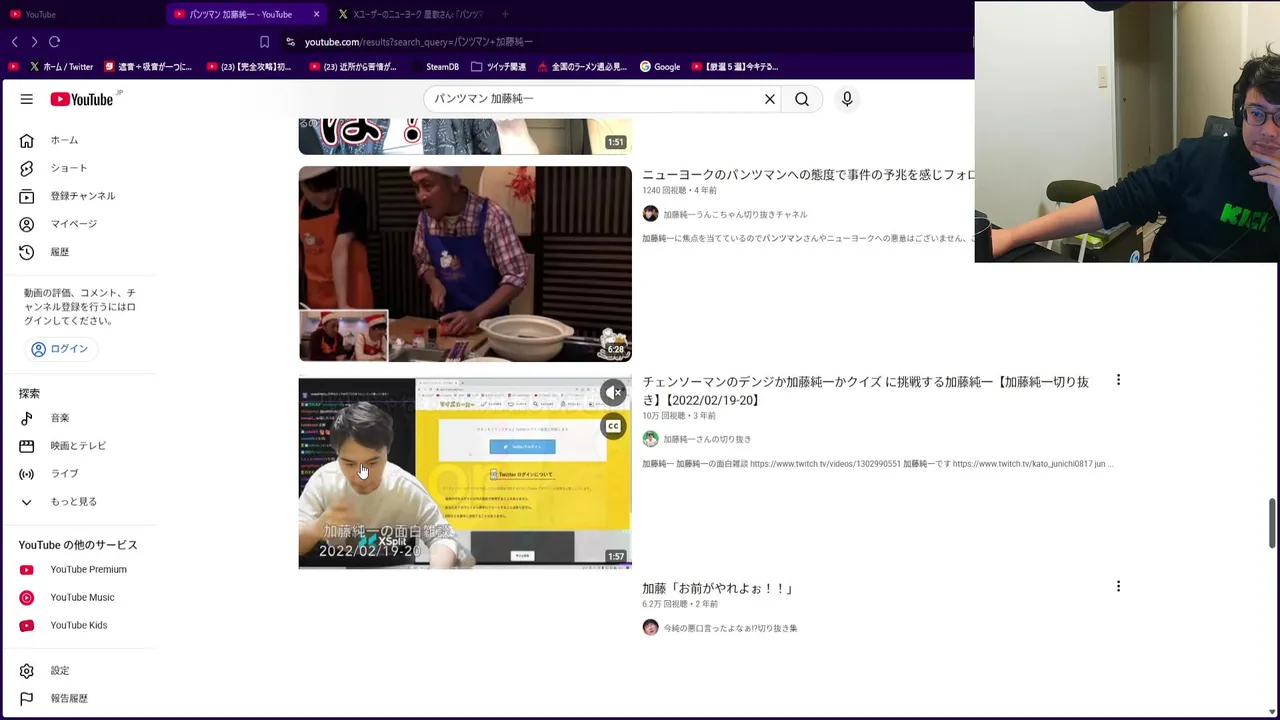Open video title ニューヨークのパンツマンへの態度で事件の予兆
Screen dimensions: 1280x720
click(x=808, y=175)
